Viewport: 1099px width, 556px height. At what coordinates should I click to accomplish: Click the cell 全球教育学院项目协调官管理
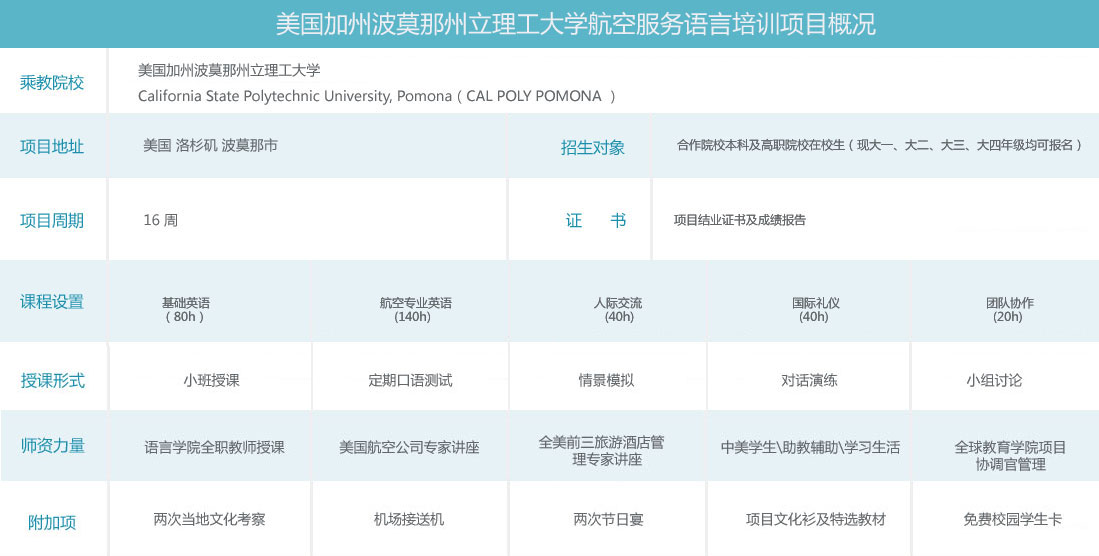[1010, 456]
